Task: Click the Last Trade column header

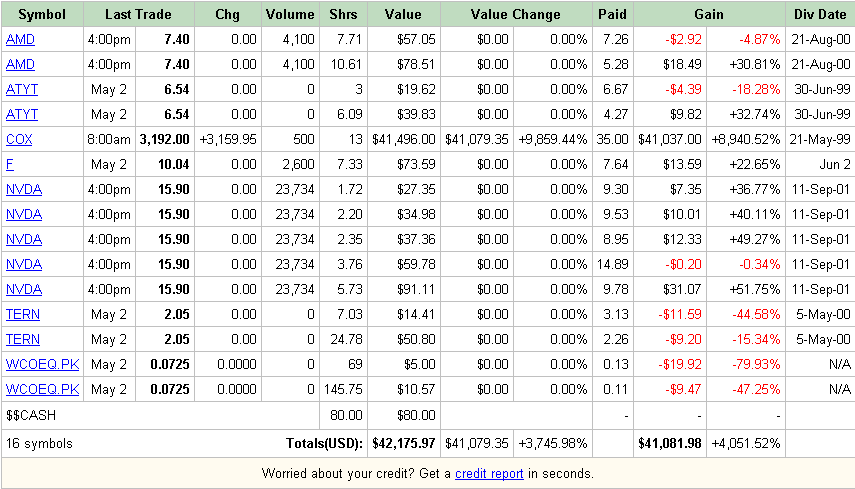Action: (138, 15)
